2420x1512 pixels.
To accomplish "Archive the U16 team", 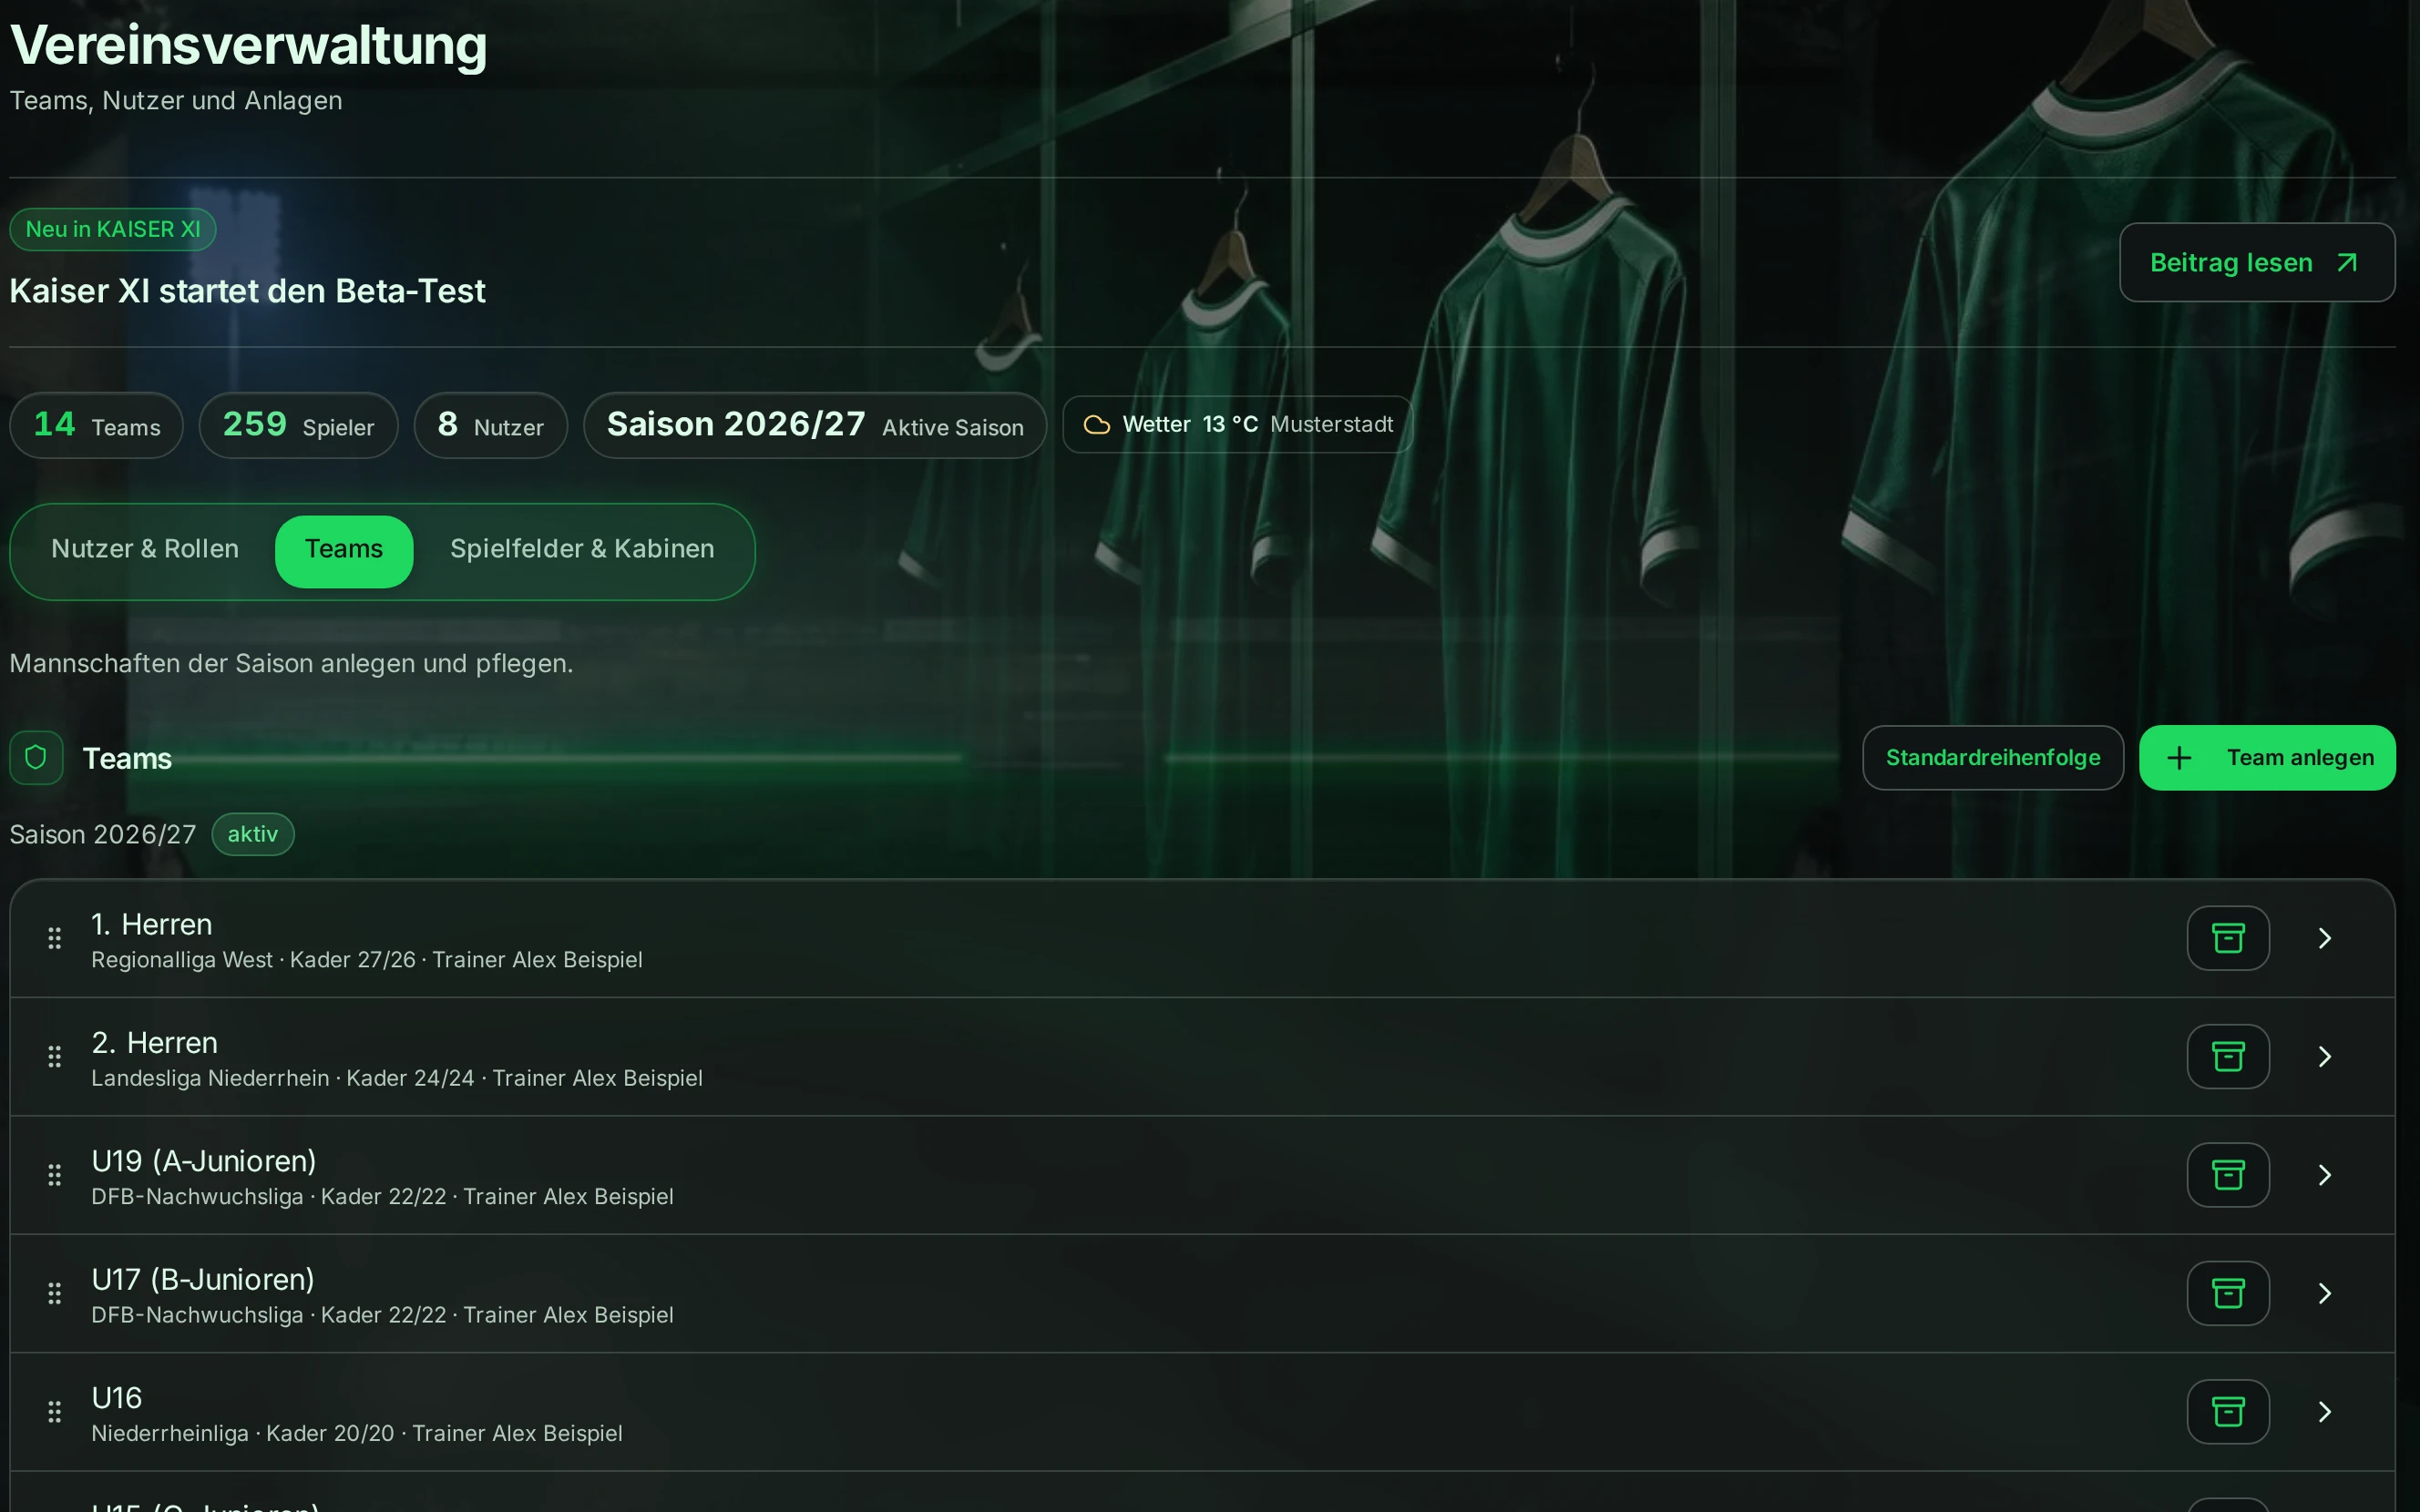I will click(x=2228, y=1412).
